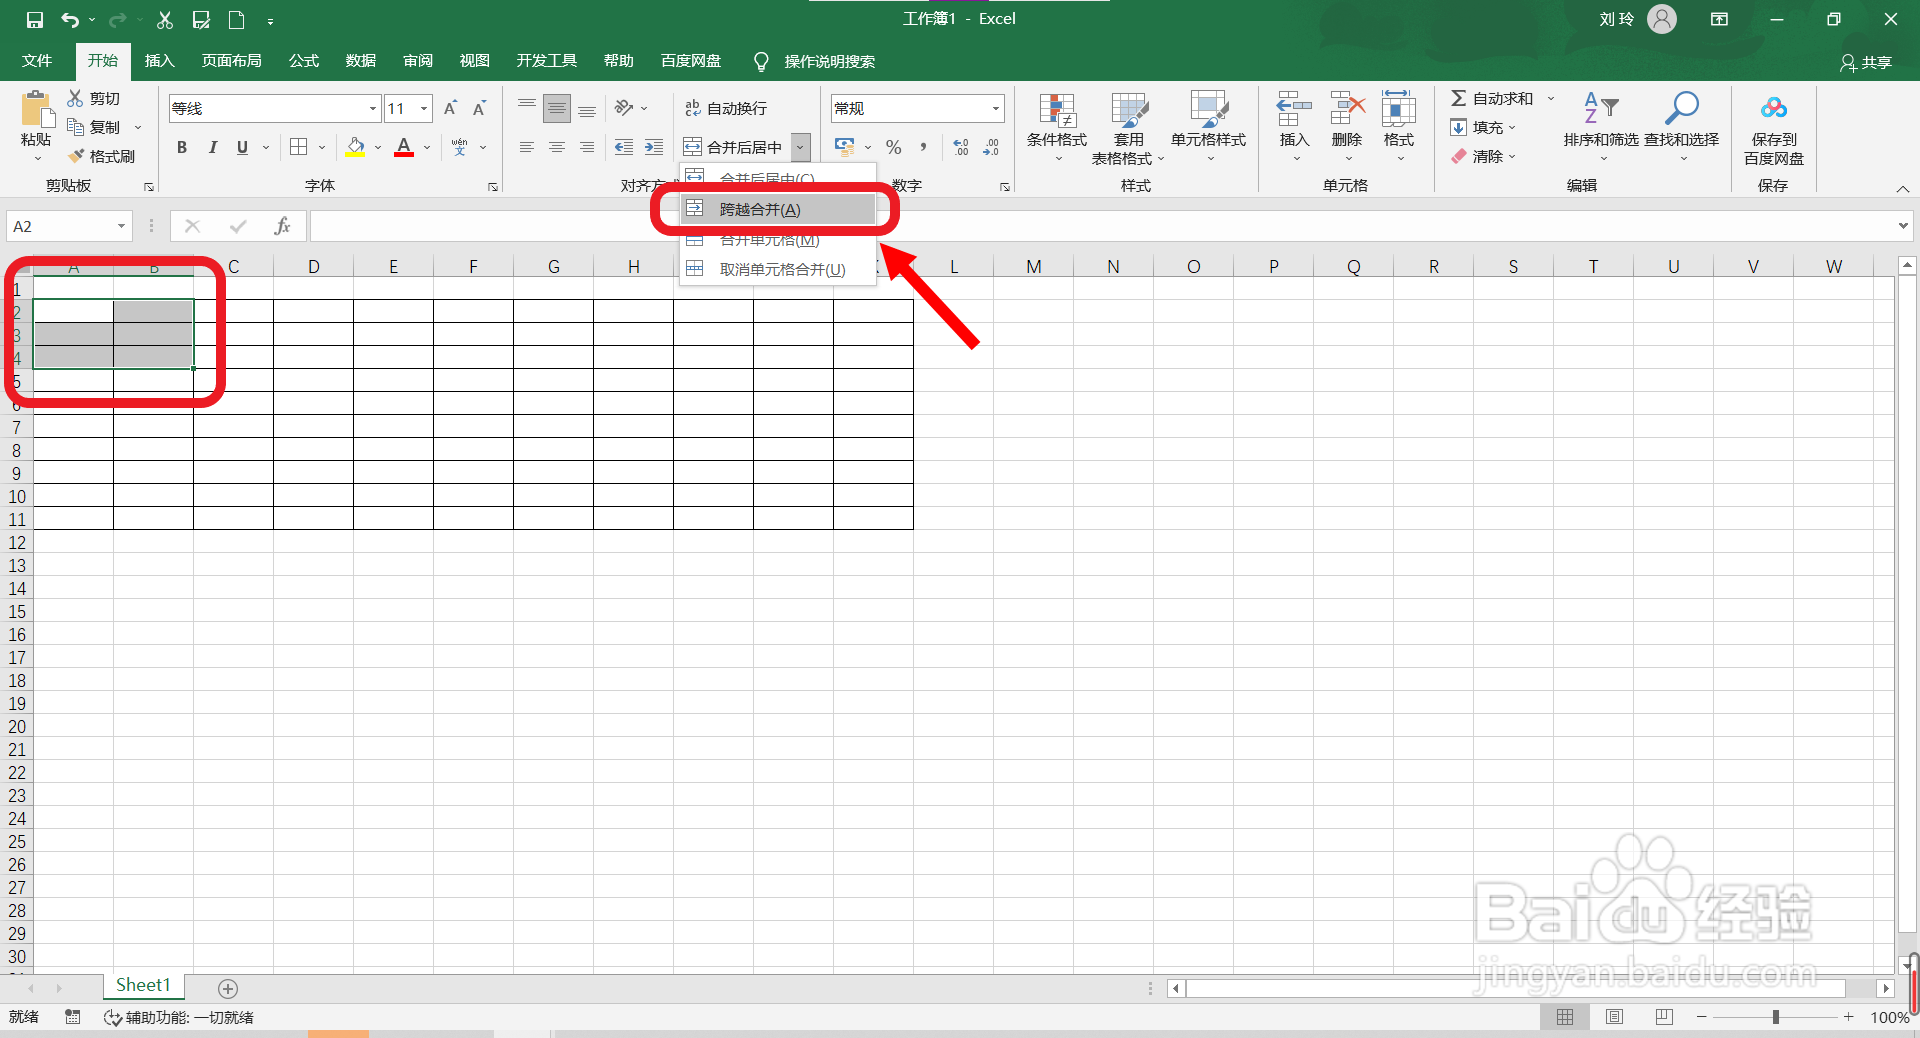
Task: Increase font size with the larger A icon
Action: 450,108
